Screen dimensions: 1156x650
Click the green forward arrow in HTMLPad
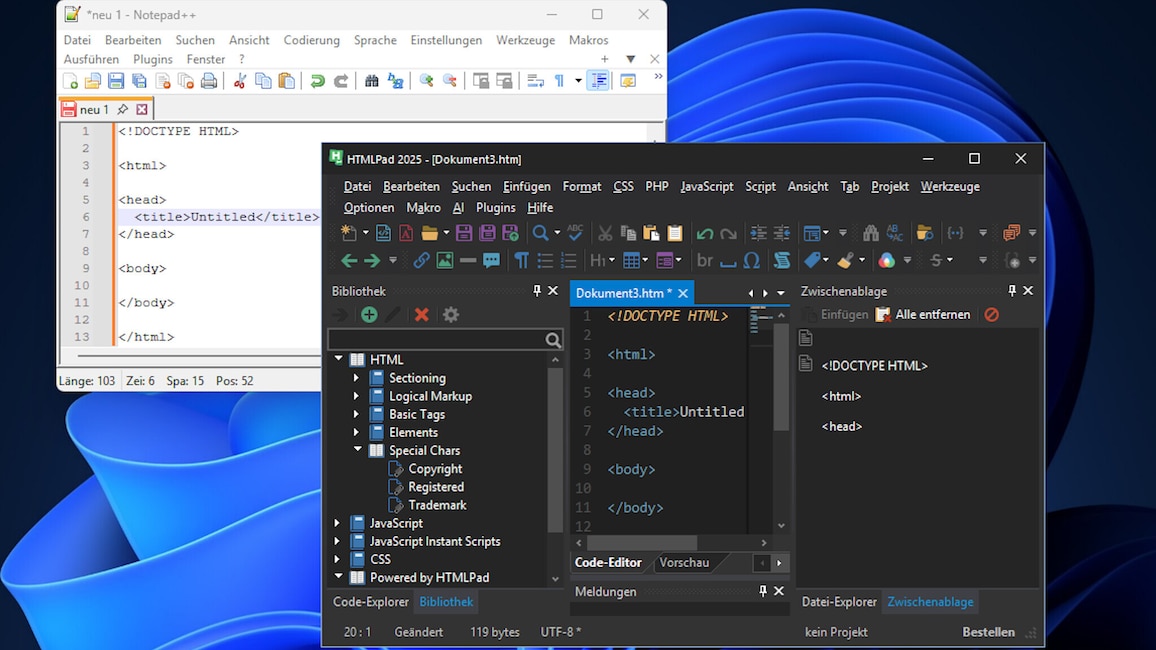(372, 260)
